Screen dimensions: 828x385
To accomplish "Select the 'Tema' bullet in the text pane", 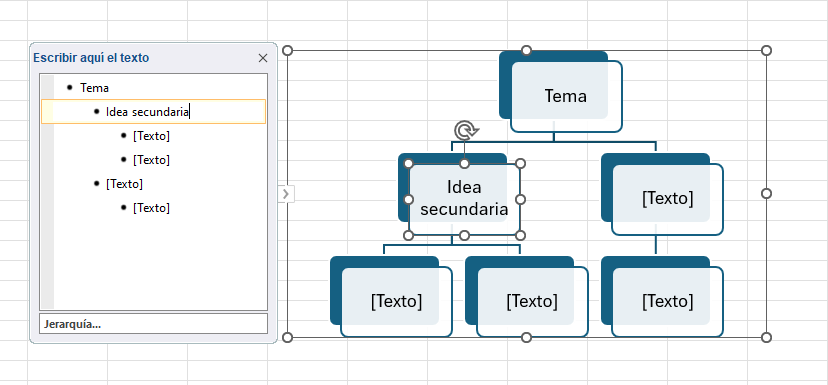I will tap(95, 88).
